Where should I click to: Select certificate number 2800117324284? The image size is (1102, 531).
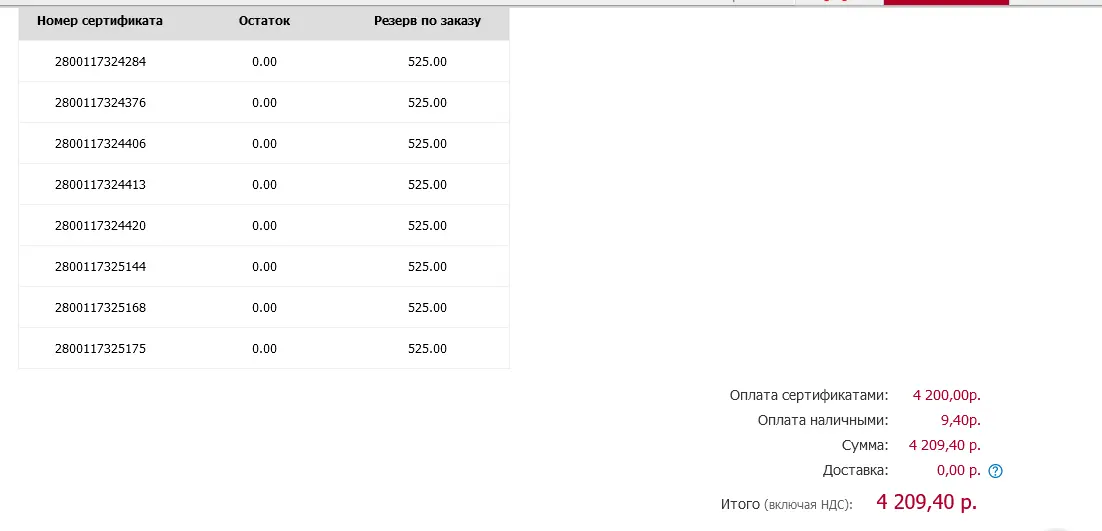coord(101,62)
